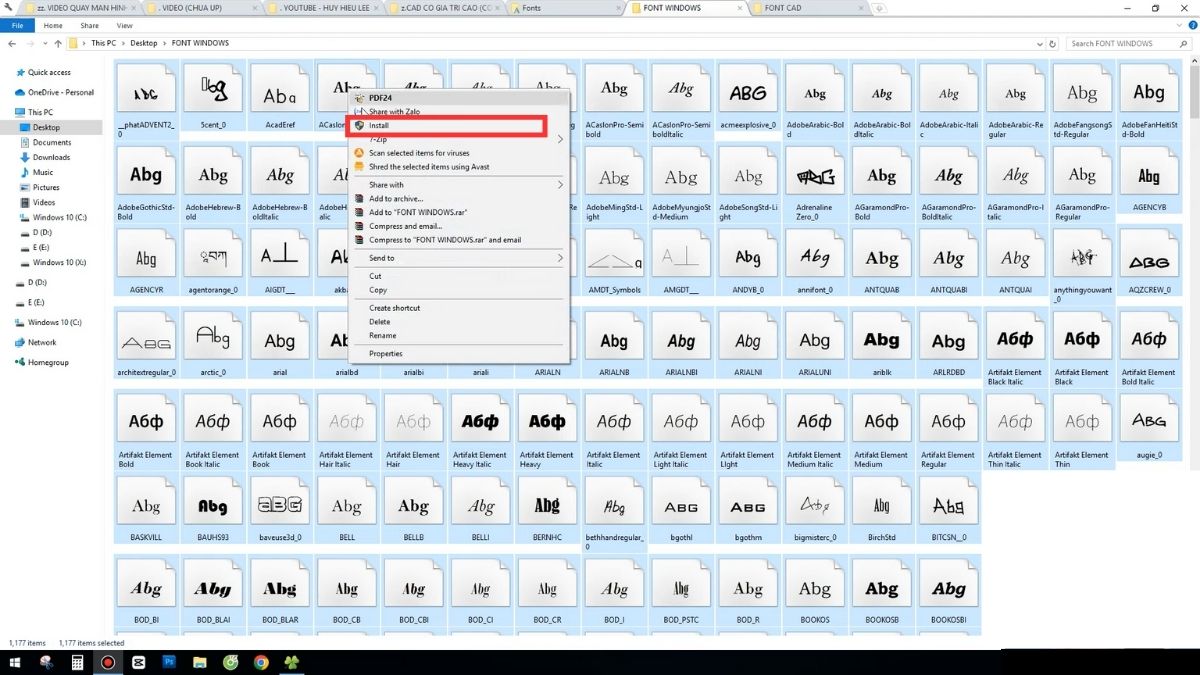Open Calculator from the taskbar
This screenshot has width=1200, height=675.
[77, 662]
